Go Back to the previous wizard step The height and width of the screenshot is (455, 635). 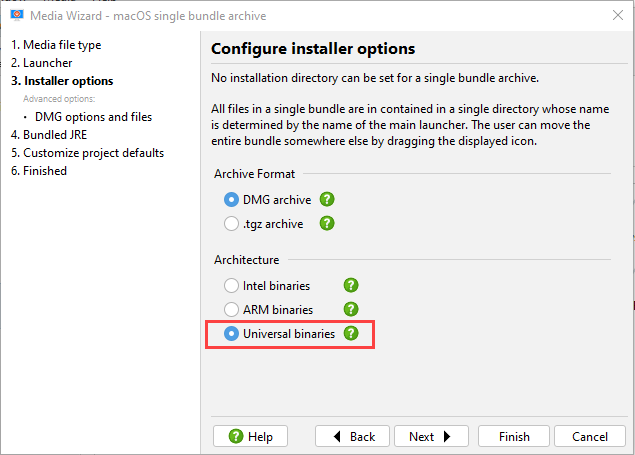pyautogui.click(x=352, y=436)
